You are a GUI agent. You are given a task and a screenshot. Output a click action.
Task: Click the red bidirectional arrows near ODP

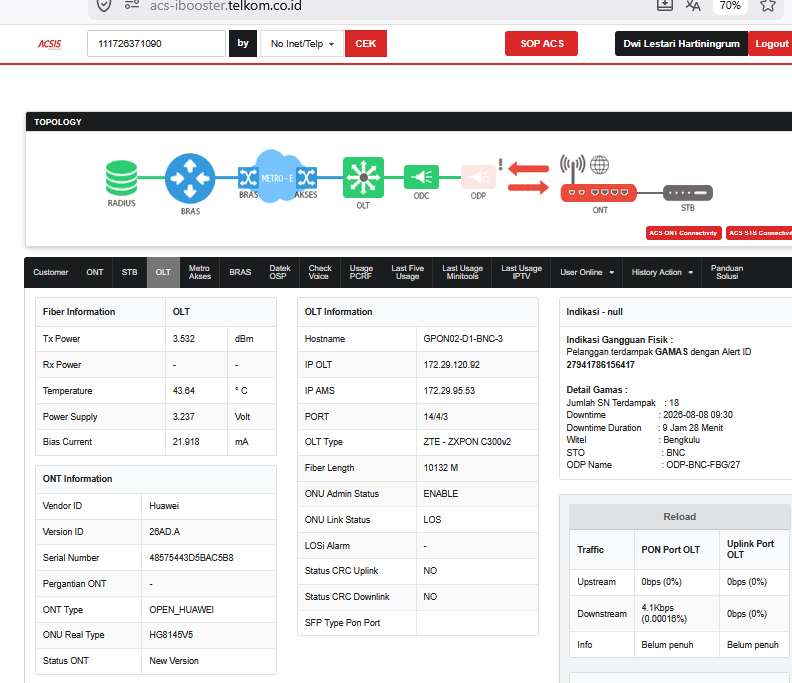[x=528, y=178]
